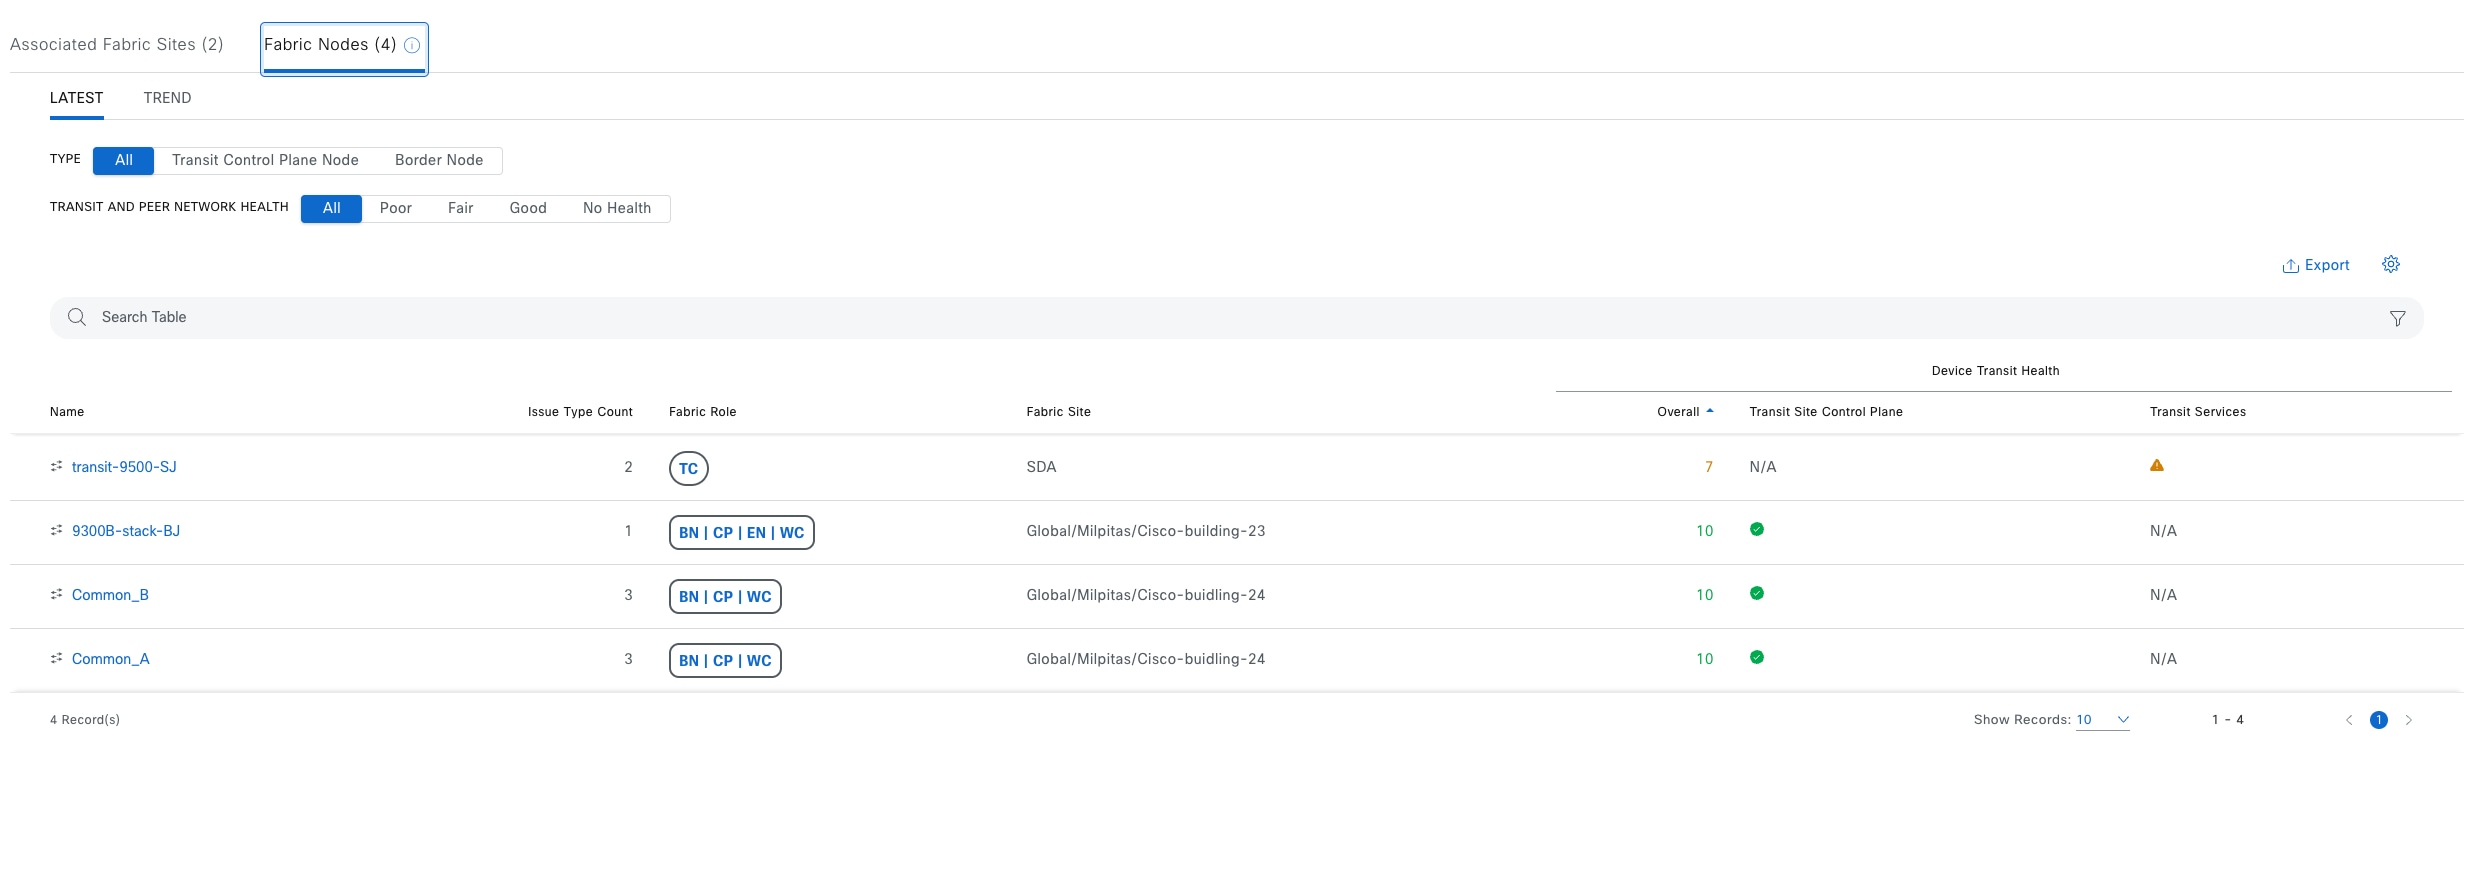Click the info icon beside Fabric Nodes (4)
The width and height of the screenshot is (2483, 893).
point(411,45)
